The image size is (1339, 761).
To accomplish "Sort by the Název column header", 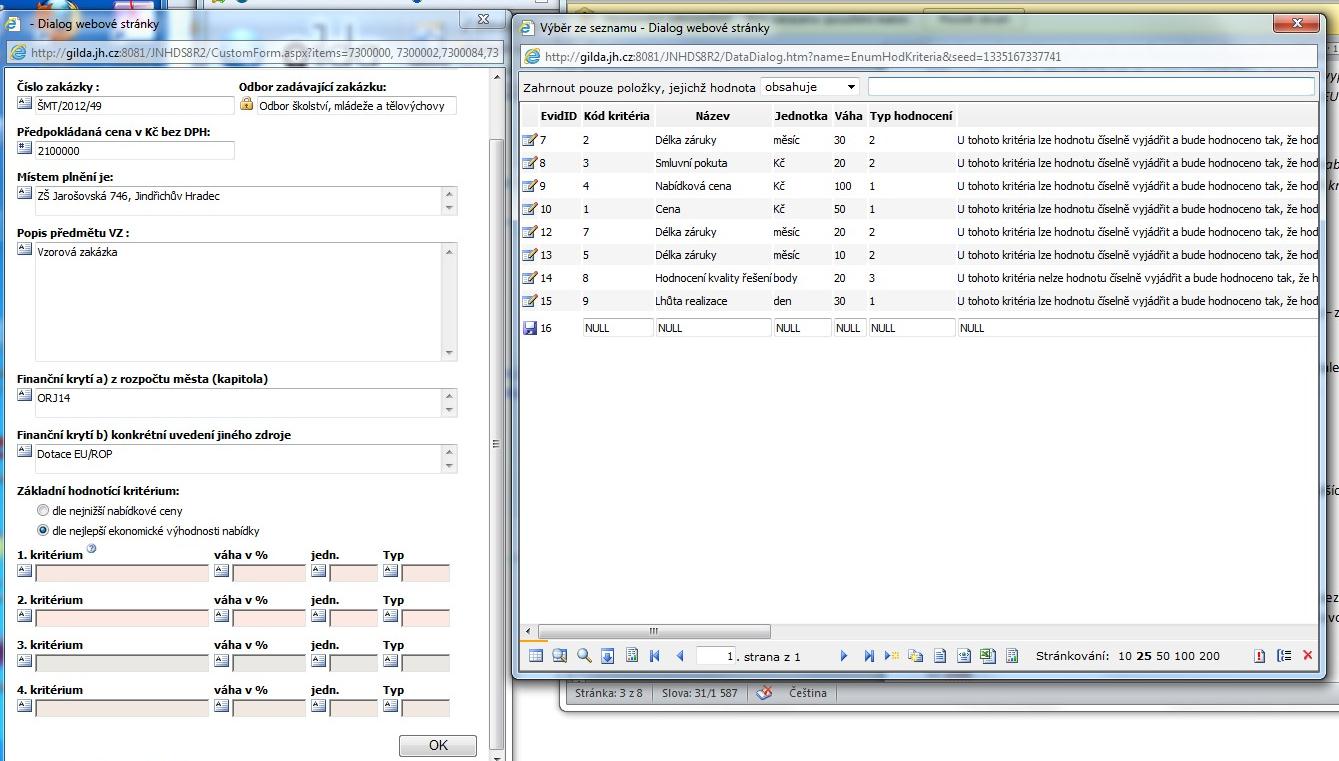I will tap(713, 116).
